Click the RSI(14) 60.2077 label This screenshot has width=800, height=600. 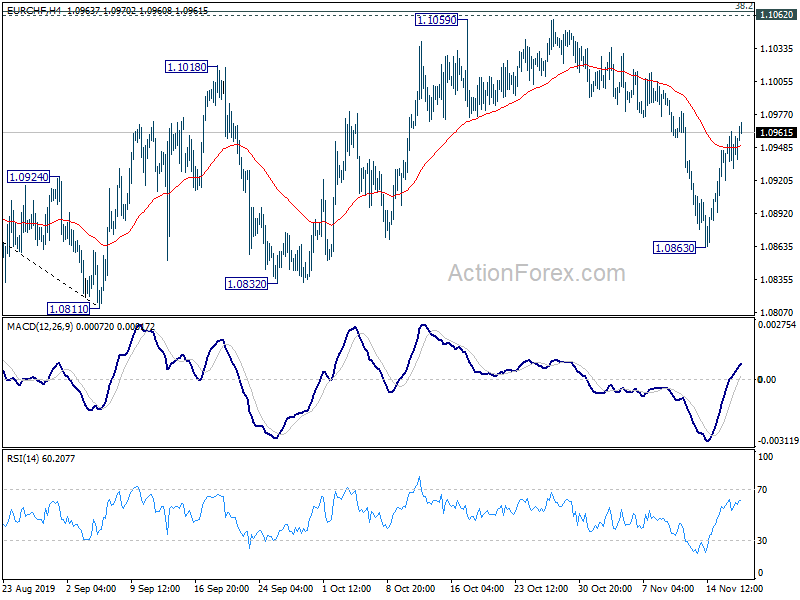(41, 459)
